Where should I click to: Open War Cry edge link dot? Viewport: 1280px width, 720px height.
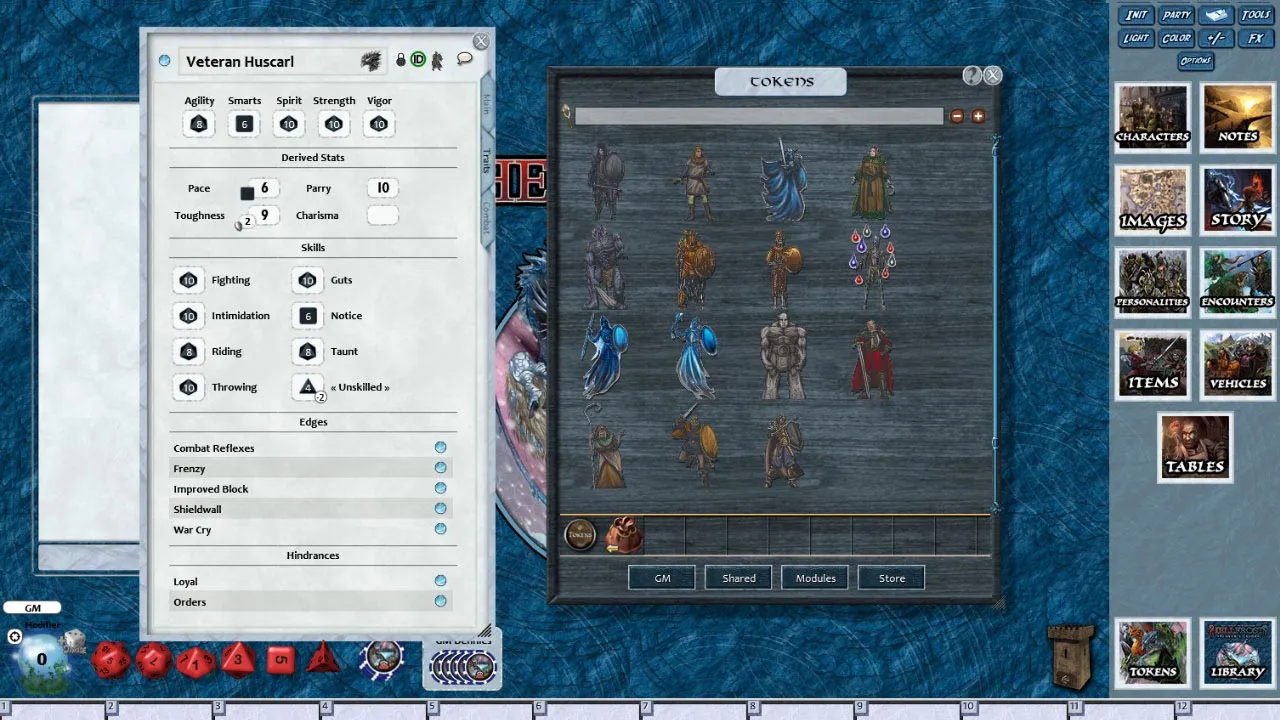[440, 529]
